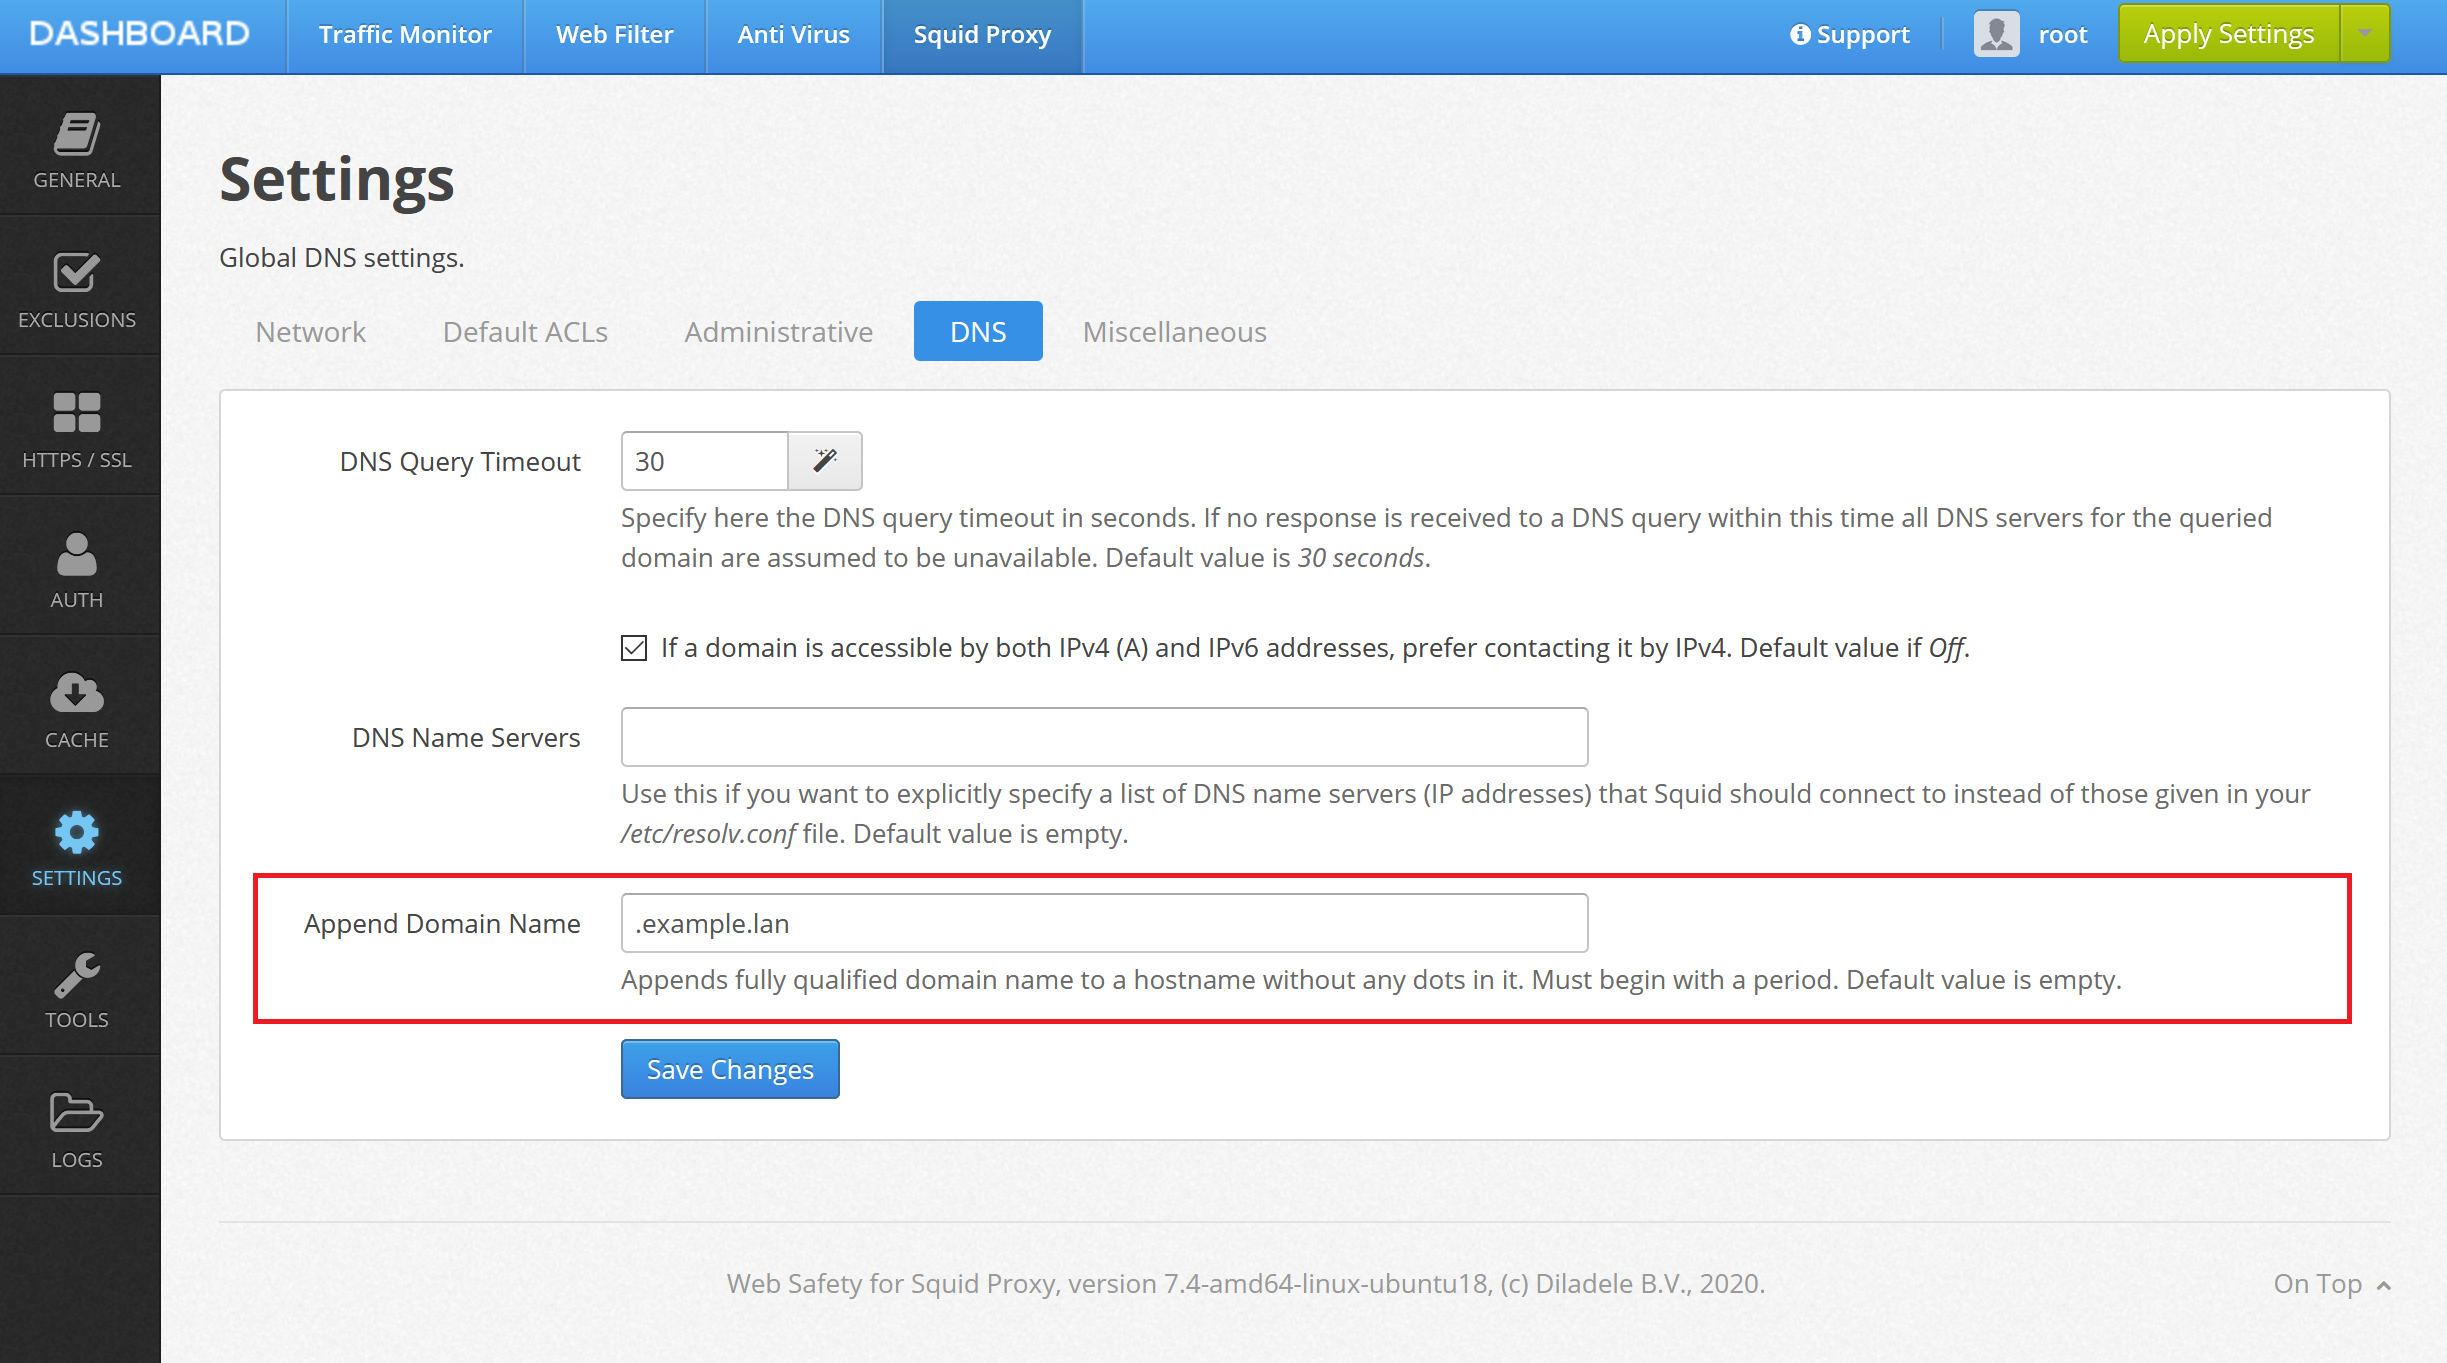Open Anti Virus in top navigation
This screenshot has height=1363, width=2447.
(794, 35)
